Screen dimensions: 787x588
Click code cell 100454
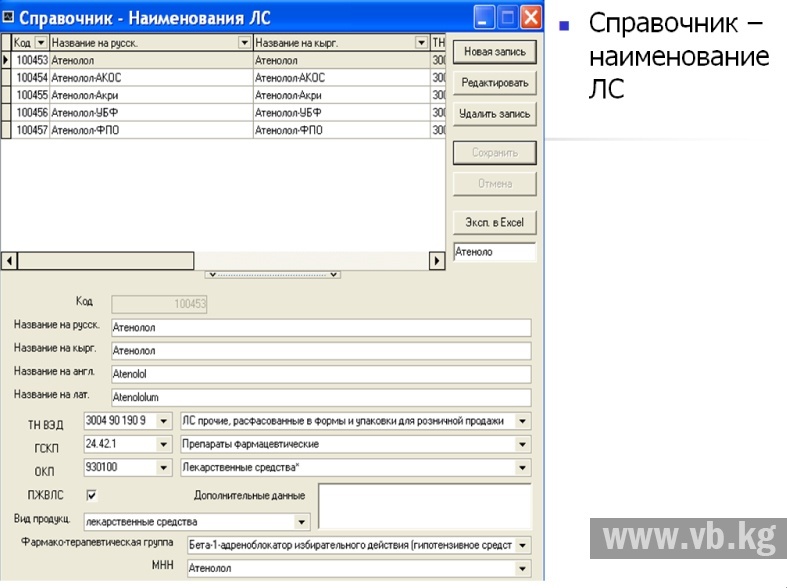(31, 78)
